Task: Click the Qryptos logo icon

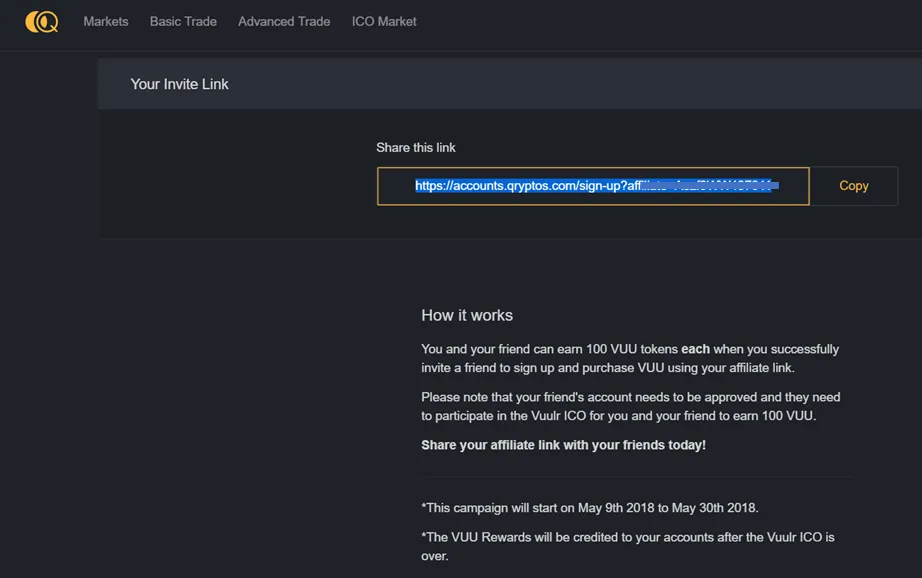Action: pyautogui.click(x=42, y=22)
